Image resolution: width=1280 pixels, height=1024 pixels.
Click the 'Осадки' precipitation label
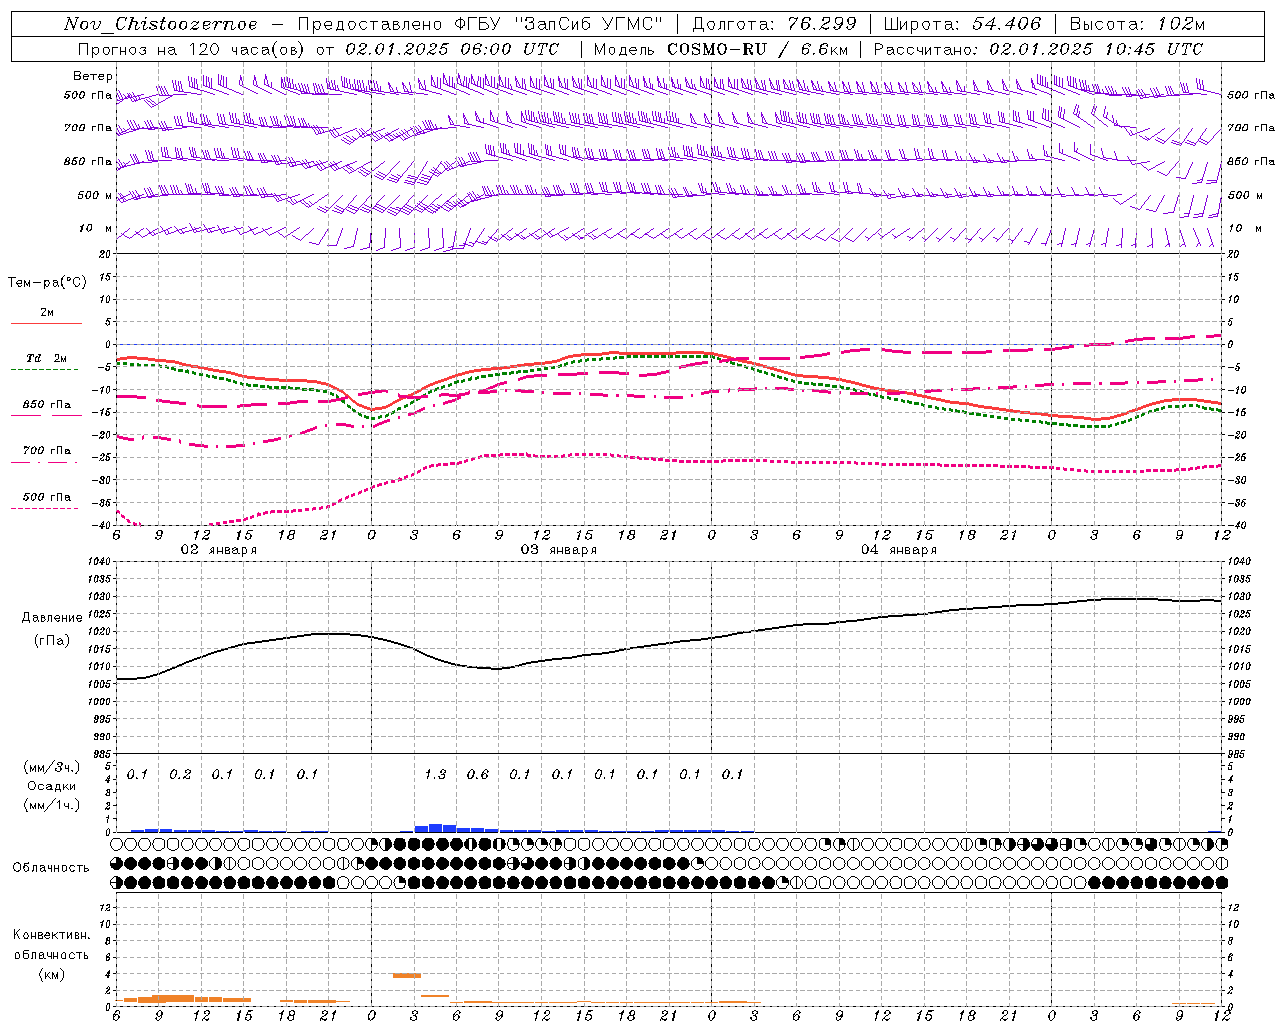[52, 786]
